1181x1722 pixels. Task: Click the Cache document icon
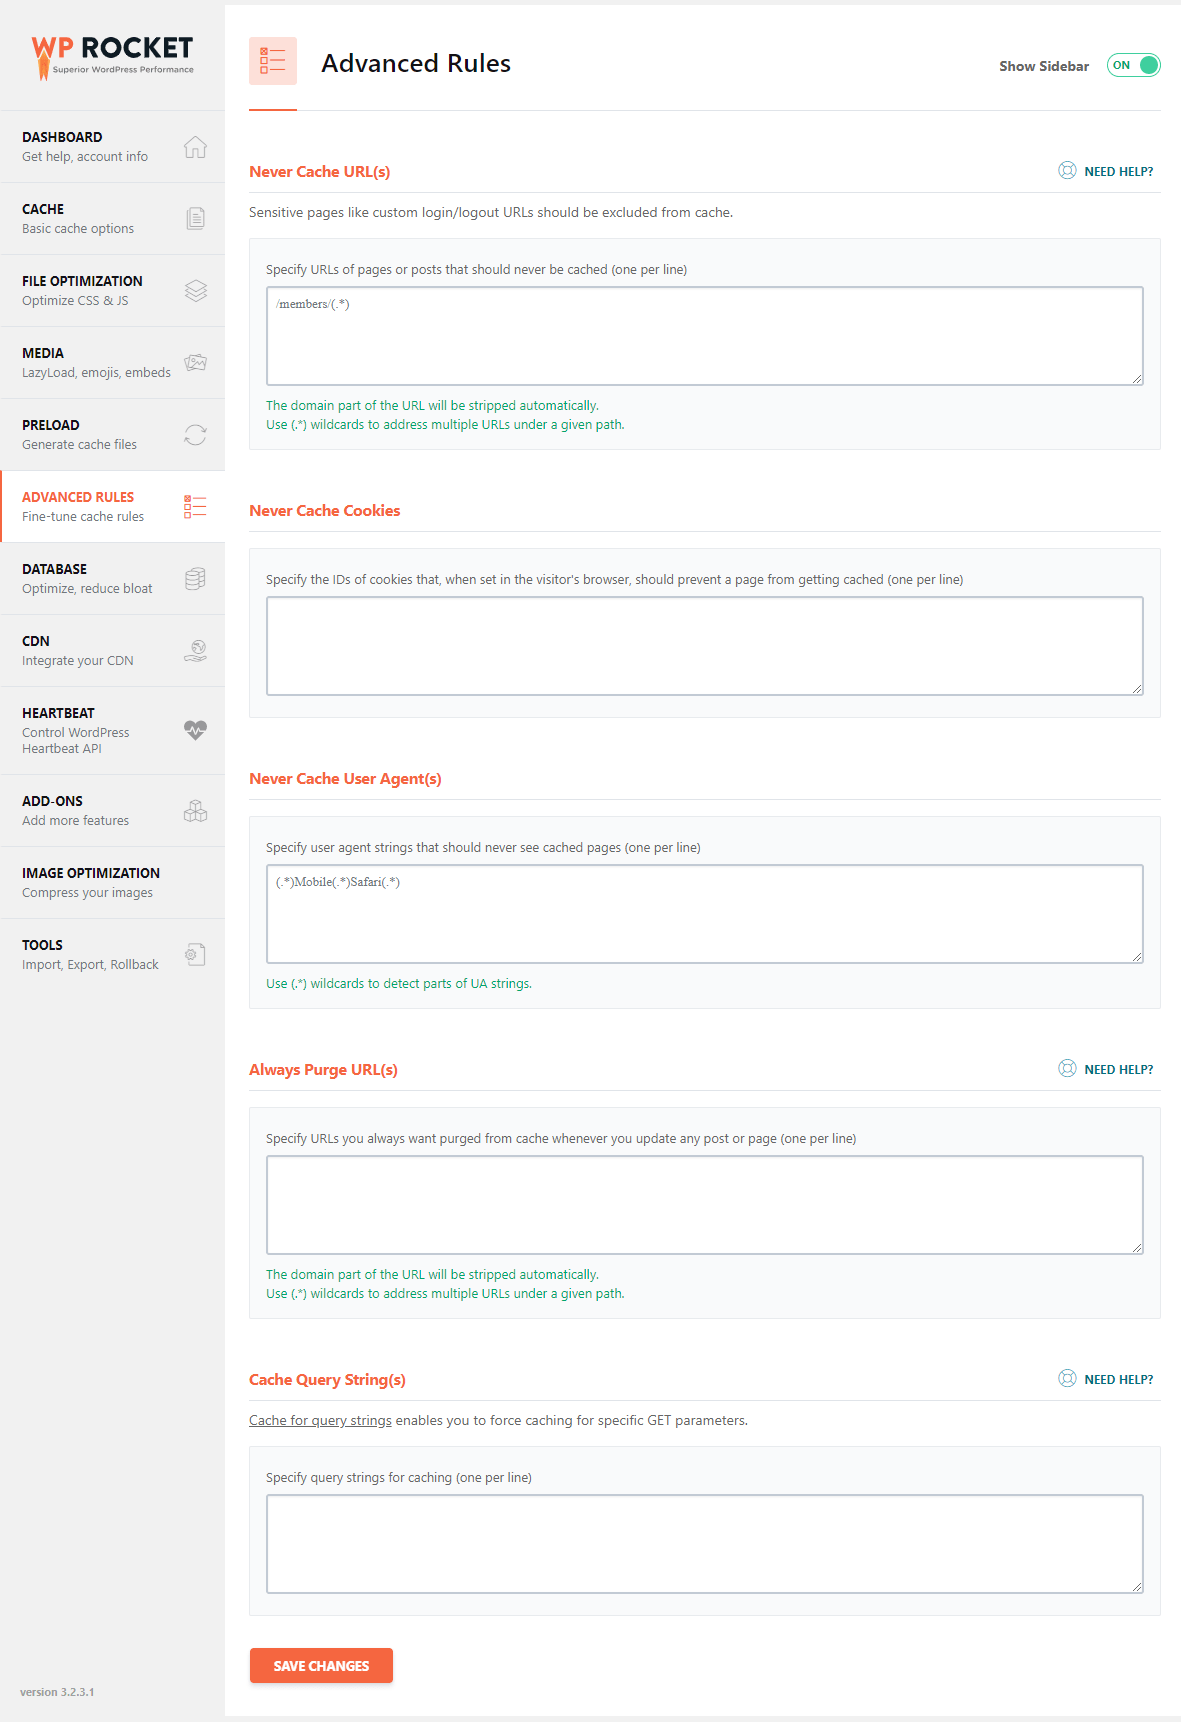(x=195, y=218)
